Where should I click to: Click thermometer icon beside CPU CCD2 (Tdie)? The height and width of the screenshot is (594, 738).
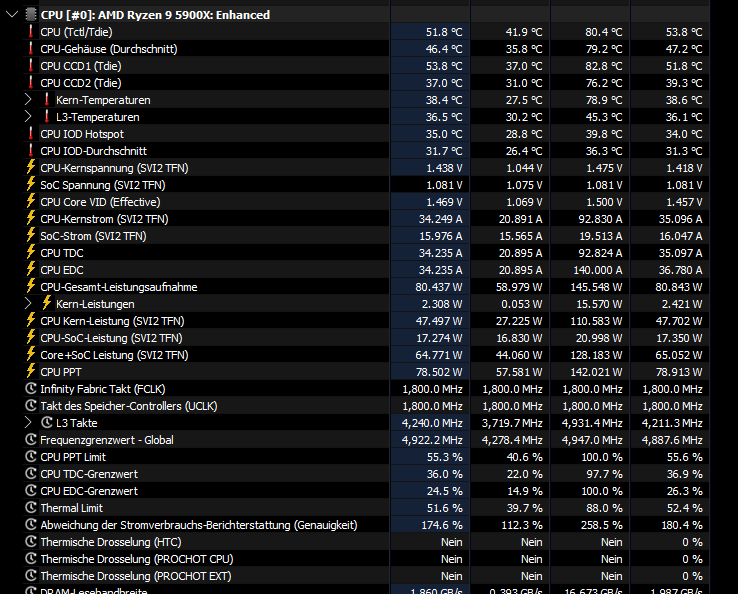(x=31, y=82)
